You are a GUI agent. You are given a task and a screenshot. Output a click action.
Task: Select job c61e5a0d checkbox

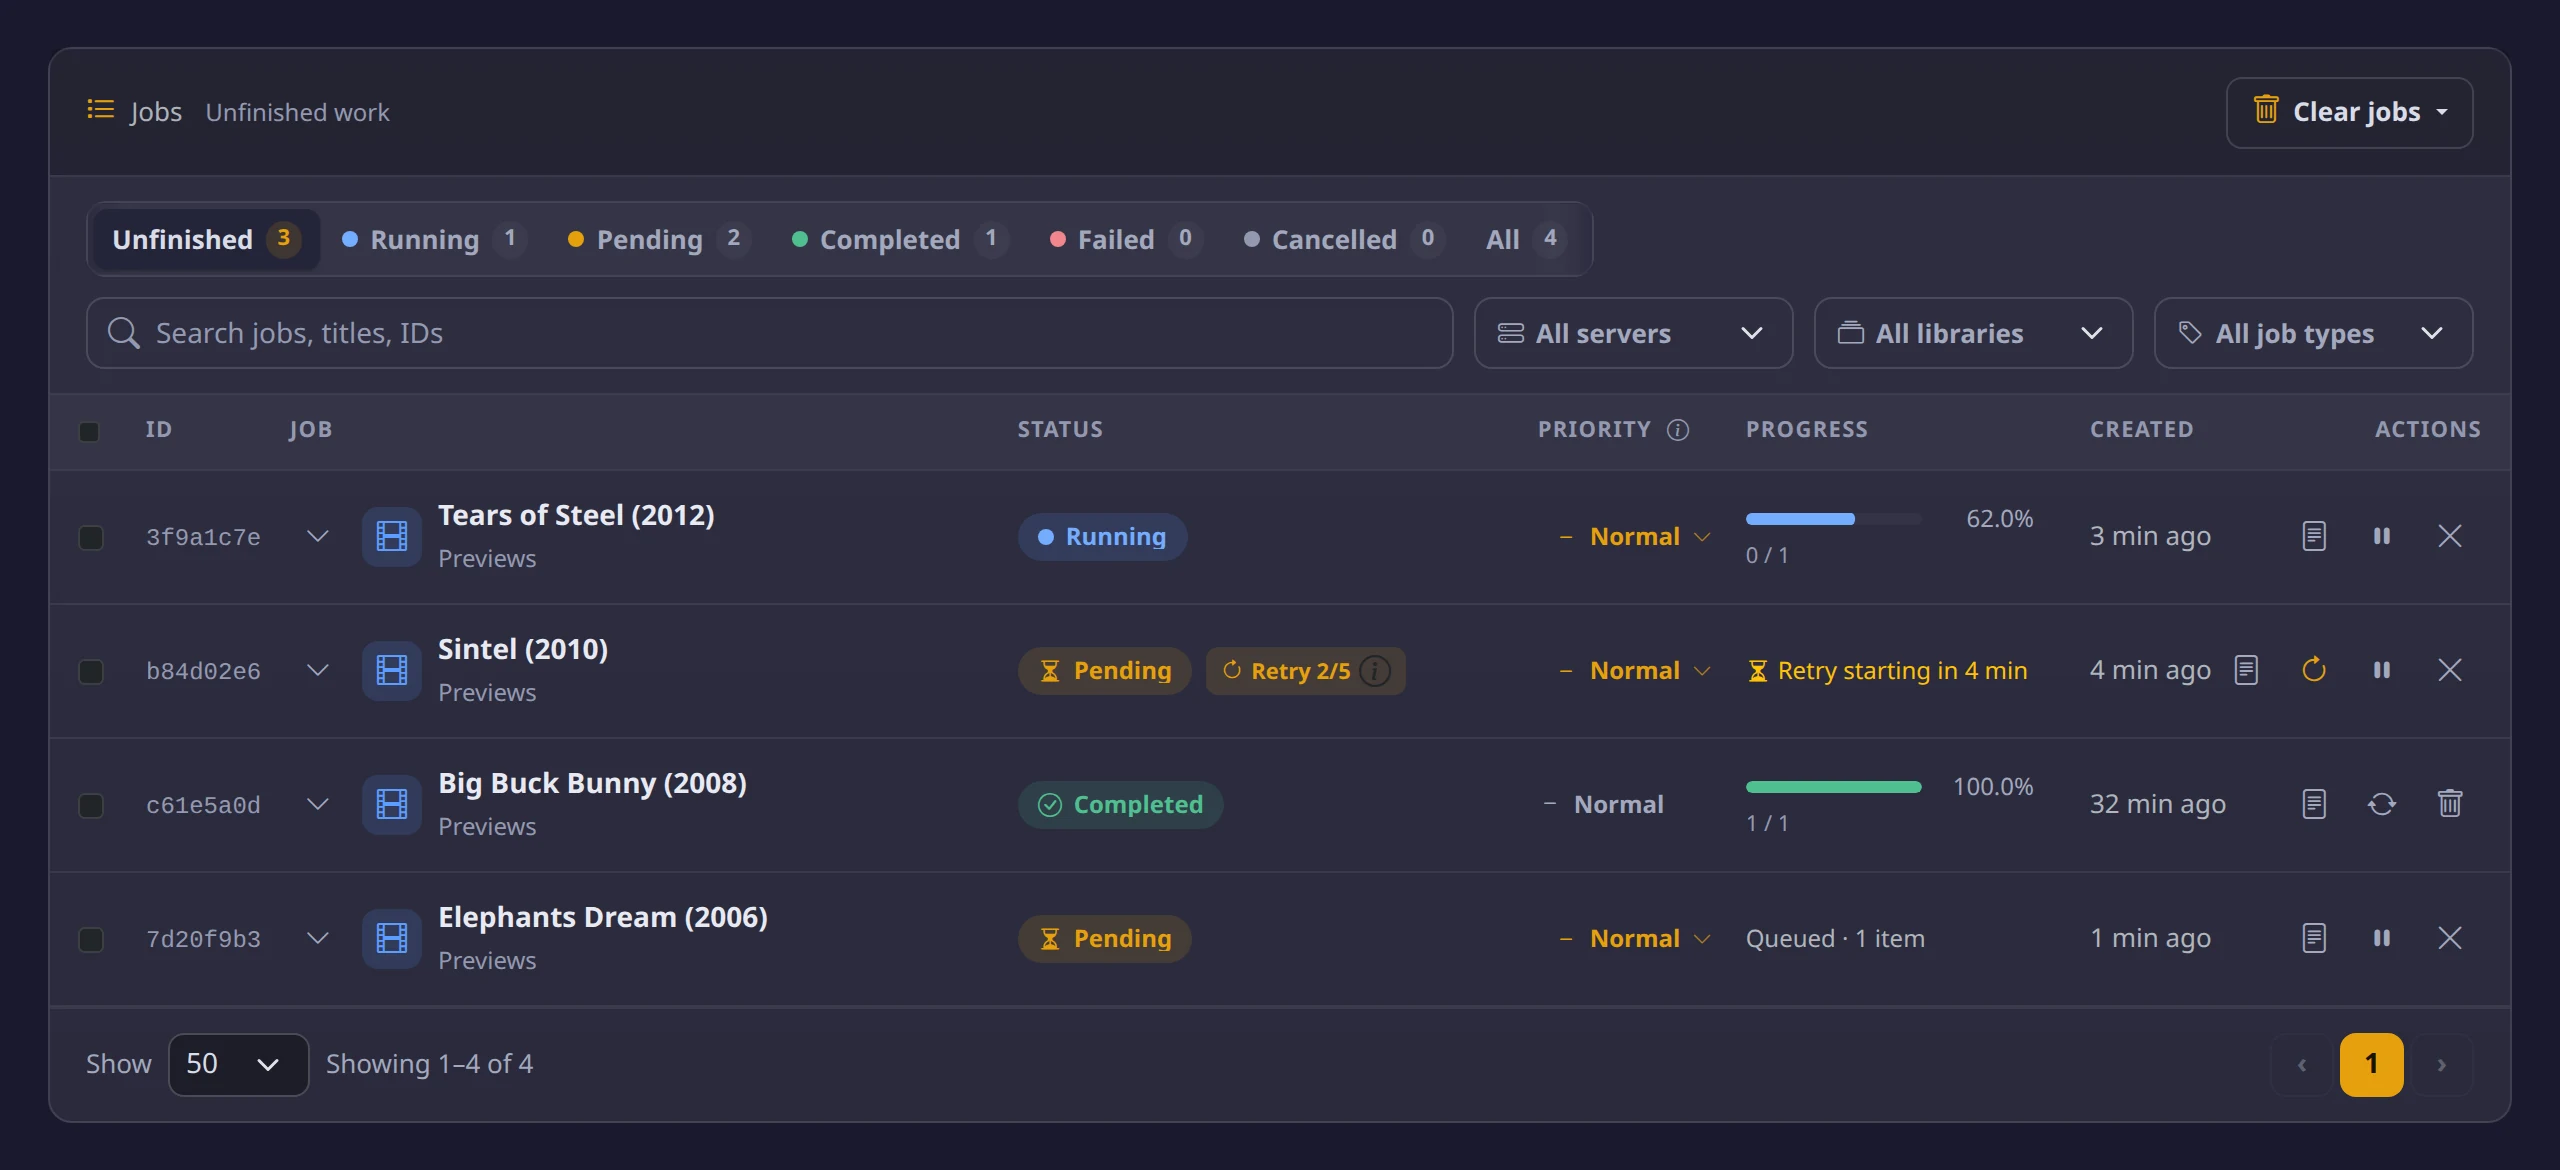click(90, 805)
